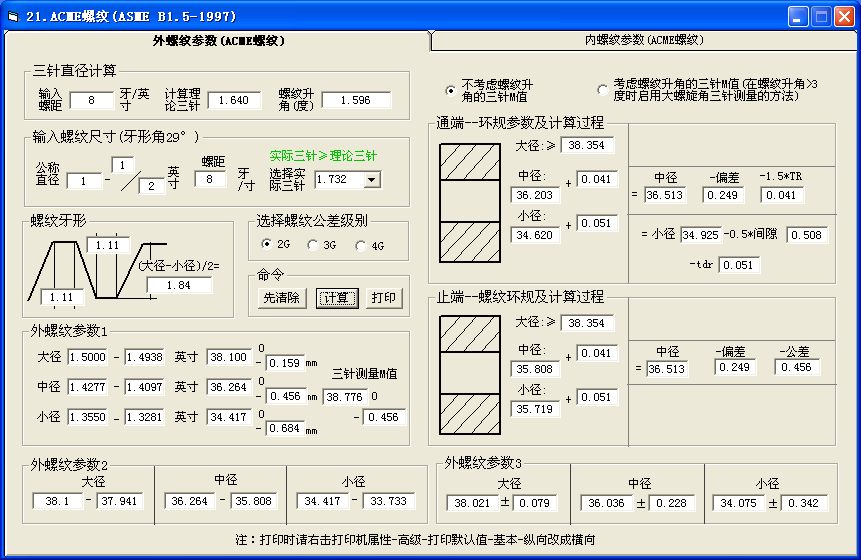Click the 通端 -1.5*TR field 0.041

click(781, 195)
